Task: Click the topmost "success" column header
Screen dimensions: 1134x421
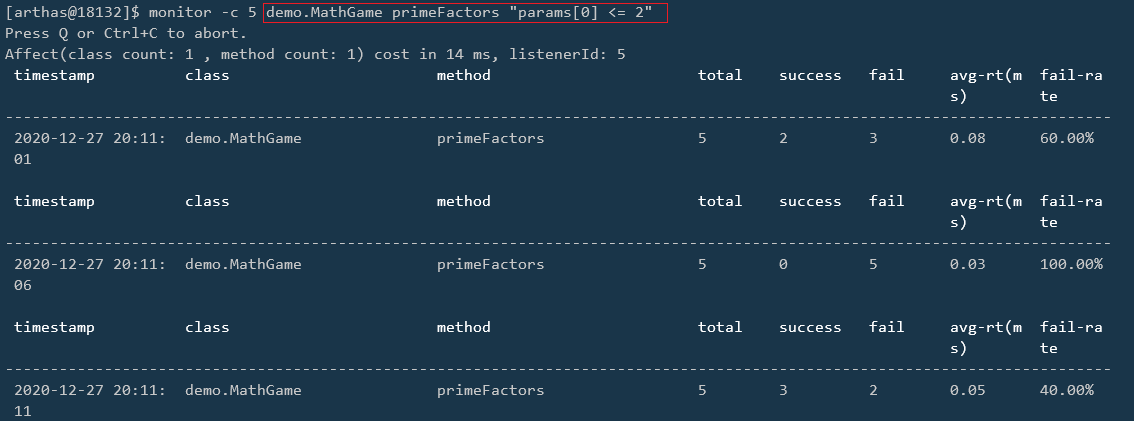Action: point(810,75)
